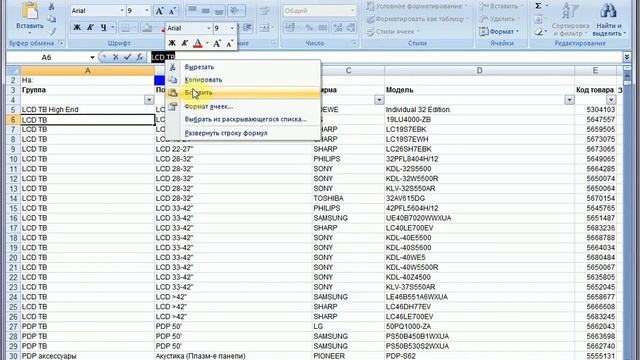This screenshot has height=360, width=640.
Task: Open Найти и выделить with the binoculars icon
Action: (x=608, y=19)
